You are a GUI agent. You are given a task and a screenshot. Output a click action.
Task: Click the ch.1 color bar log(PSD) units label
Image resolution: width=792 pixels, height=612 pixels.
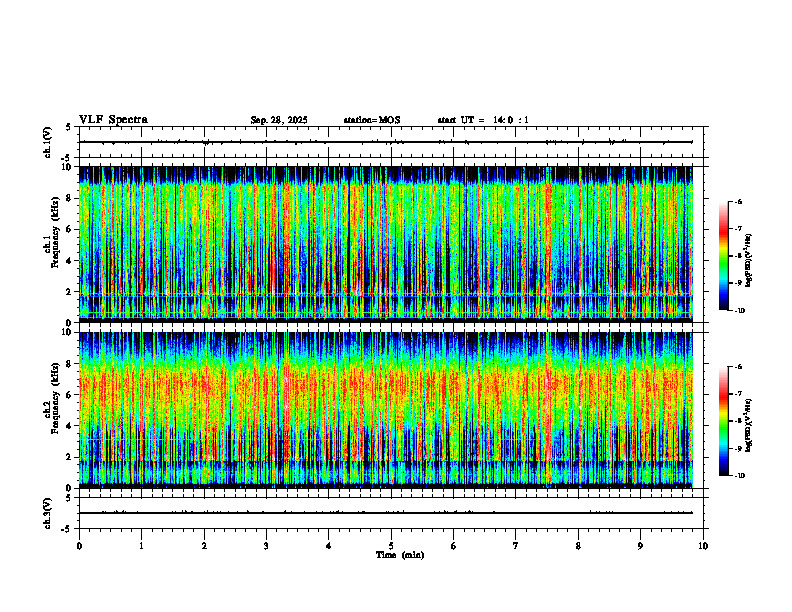(750, 261)
